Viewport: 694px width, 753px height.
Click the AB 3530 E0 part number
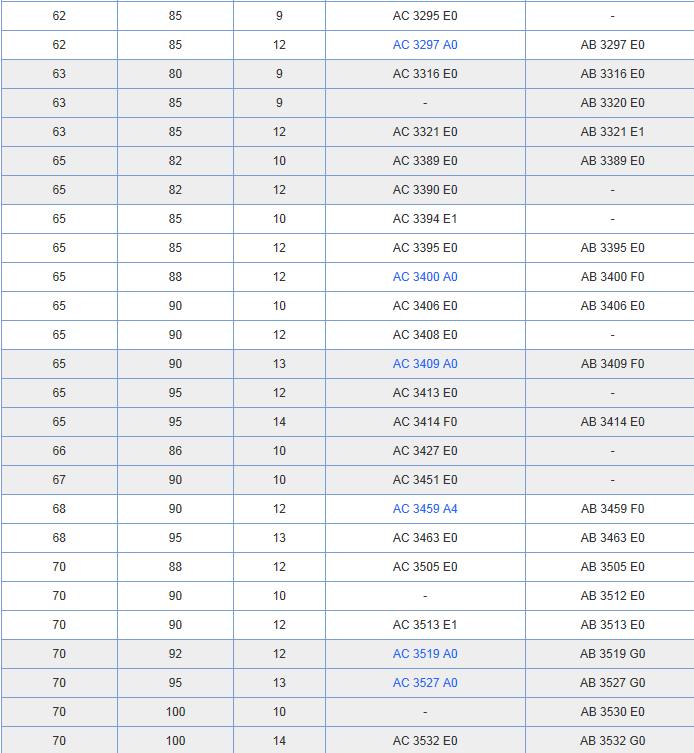[612, 712]
